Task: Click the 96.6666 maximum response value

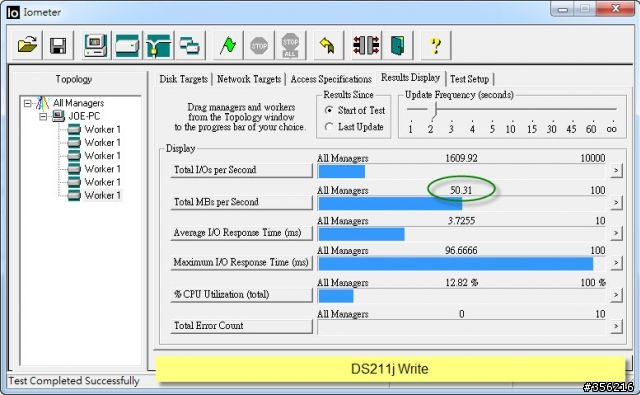Action: coord(461,250)
